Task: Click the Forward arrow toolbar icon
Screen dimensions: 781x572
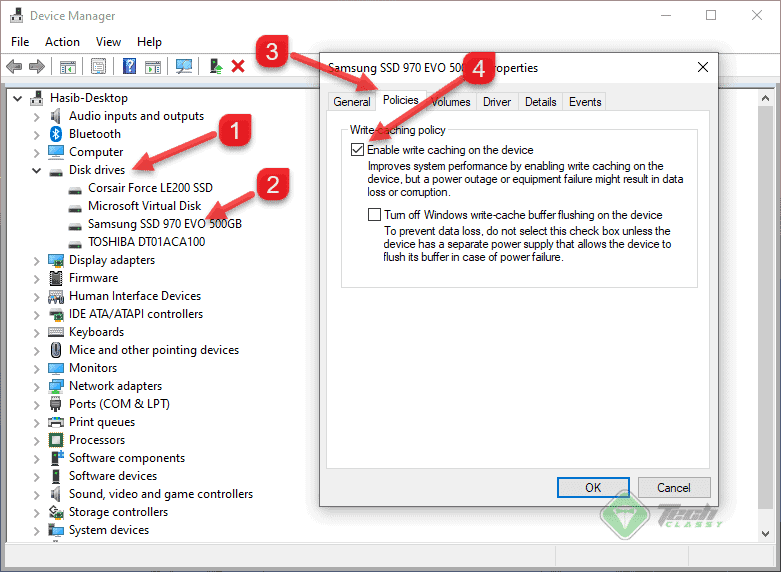Action: tap(37, 66)
